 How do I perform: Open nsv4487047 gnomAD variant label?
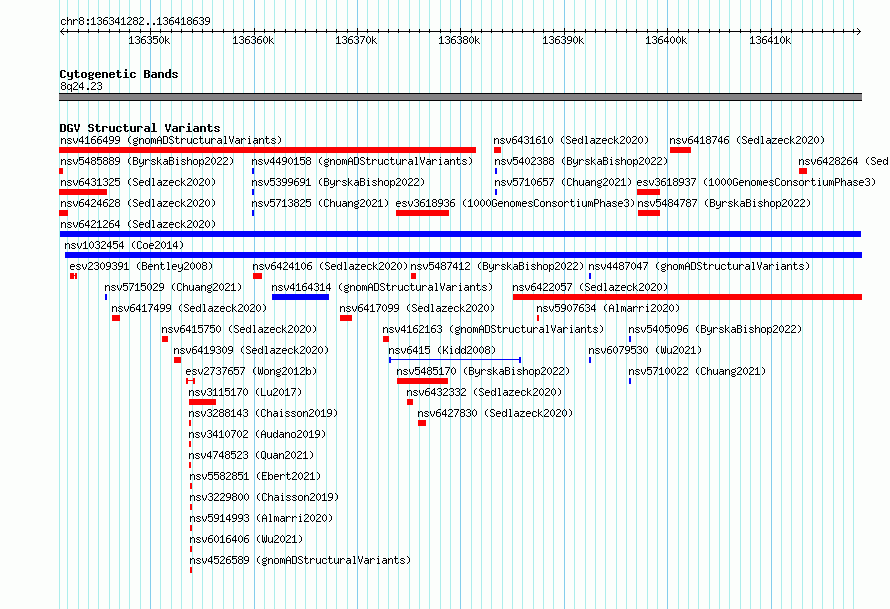[x=699, y=266]
